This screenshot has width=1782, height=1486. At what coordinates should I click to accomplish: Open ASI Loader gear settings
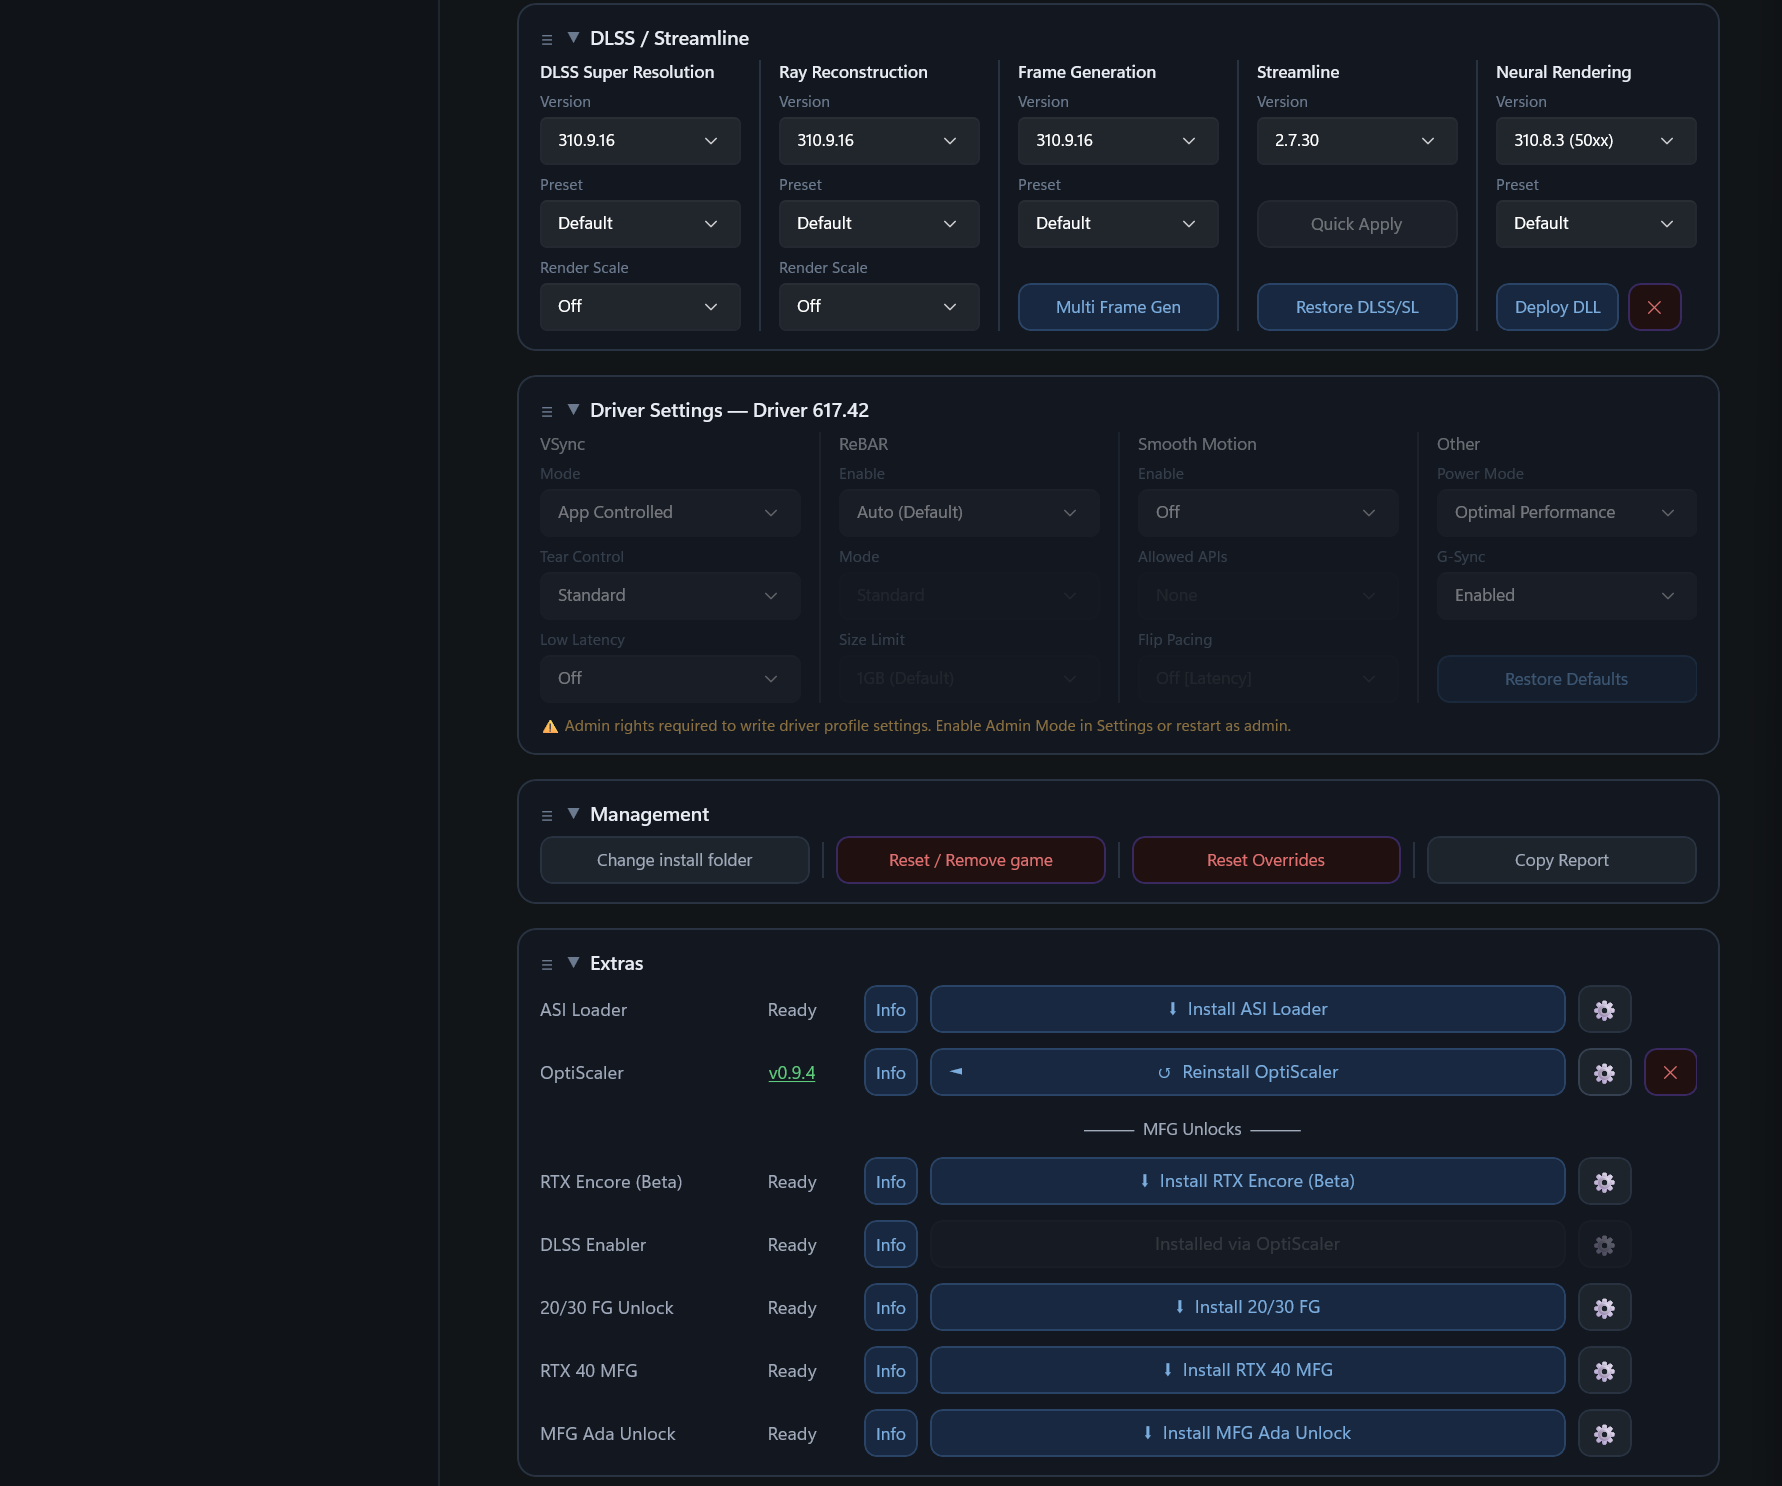[1604, 1010]
